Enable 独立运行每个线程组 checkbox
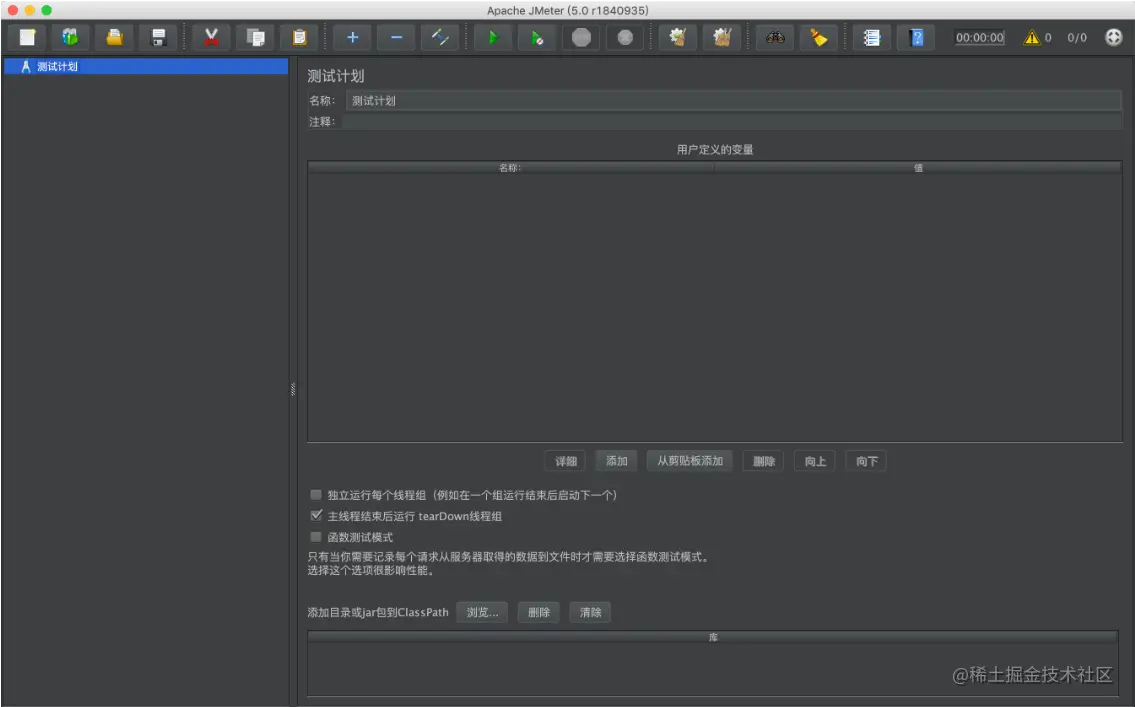Image resolution: width=1135 pixels, height=707 pixels. [316, 495]
